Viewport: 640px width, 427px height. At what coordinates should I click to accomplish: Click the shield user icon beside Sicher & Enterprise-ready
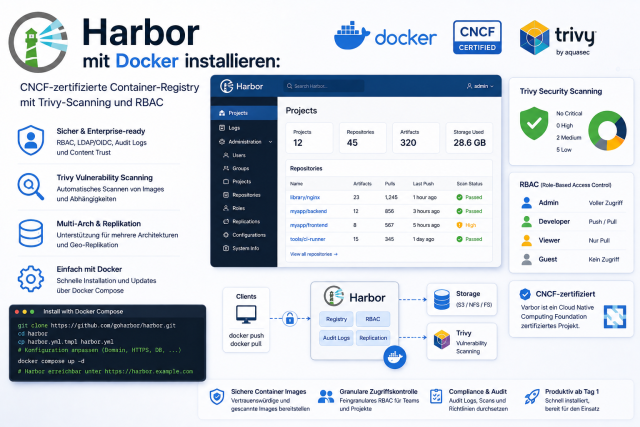[31, 140]
